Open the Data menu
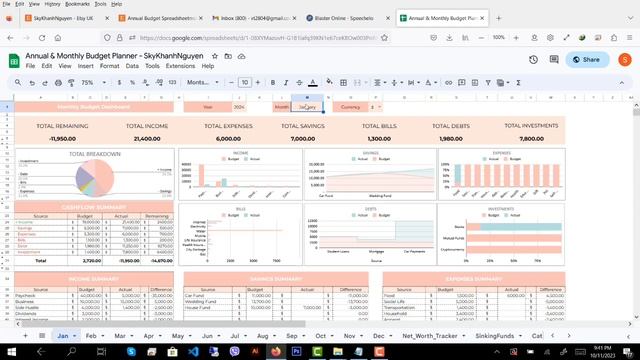Image resolution: width=640 pixels, height=360 pixels. 132,66
